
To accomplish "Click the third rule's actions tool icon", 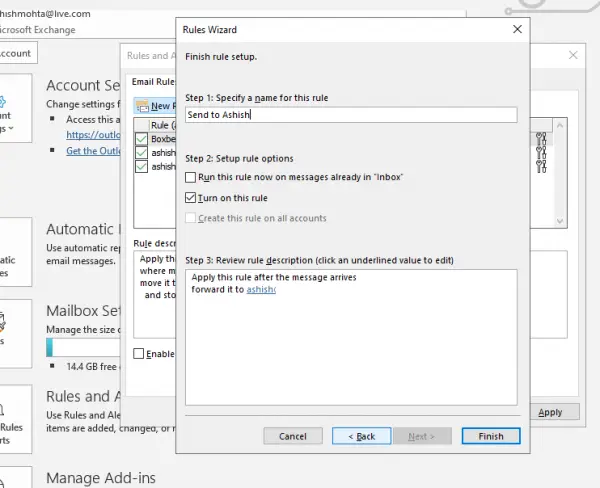I will click(541, 166).
